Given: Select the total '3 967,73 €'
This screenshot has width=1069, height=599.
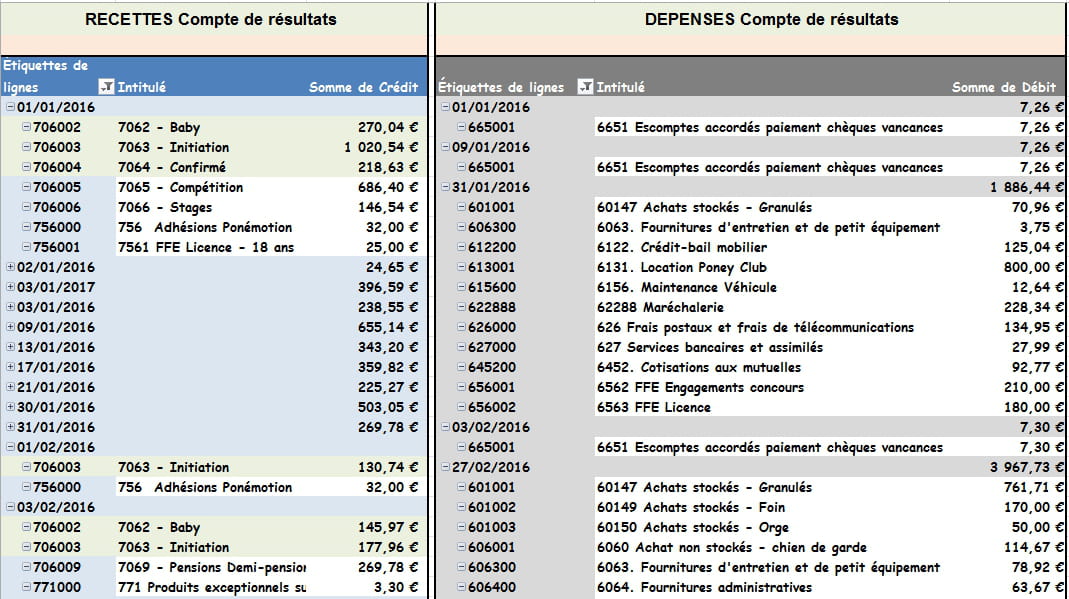Looking at the screenshot, I should (1027, 467).
